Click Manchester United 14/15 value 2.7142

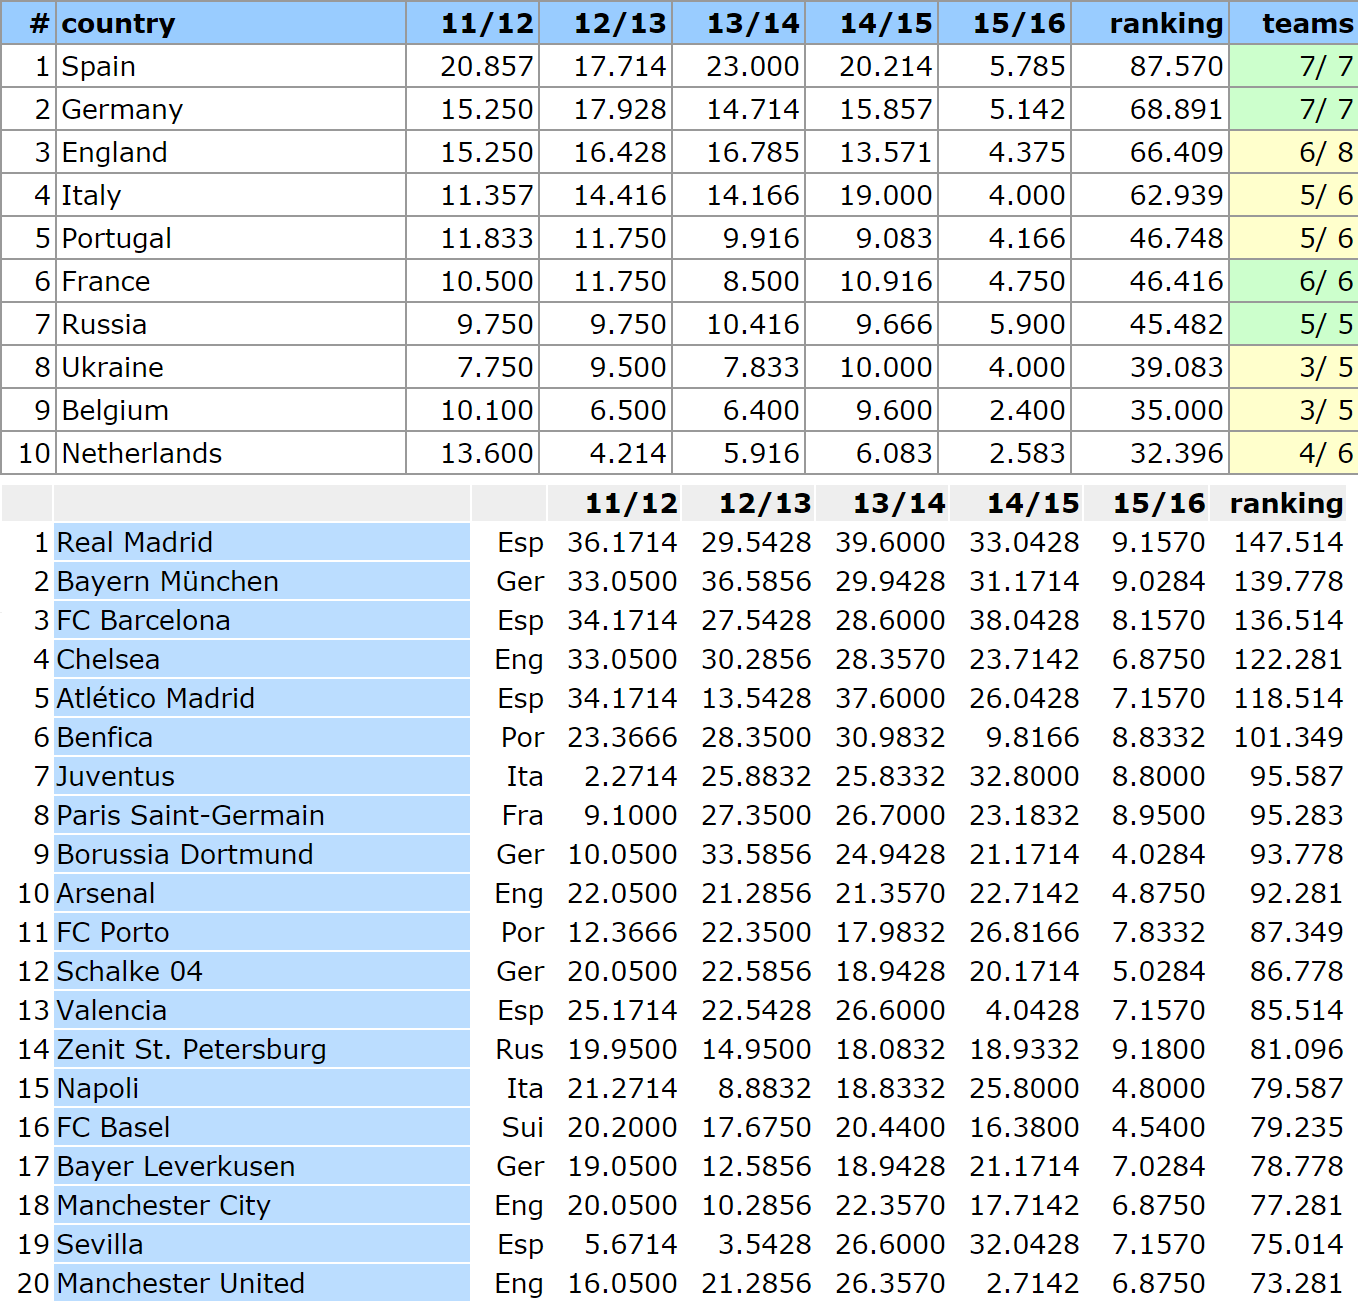[1033, 1283]
